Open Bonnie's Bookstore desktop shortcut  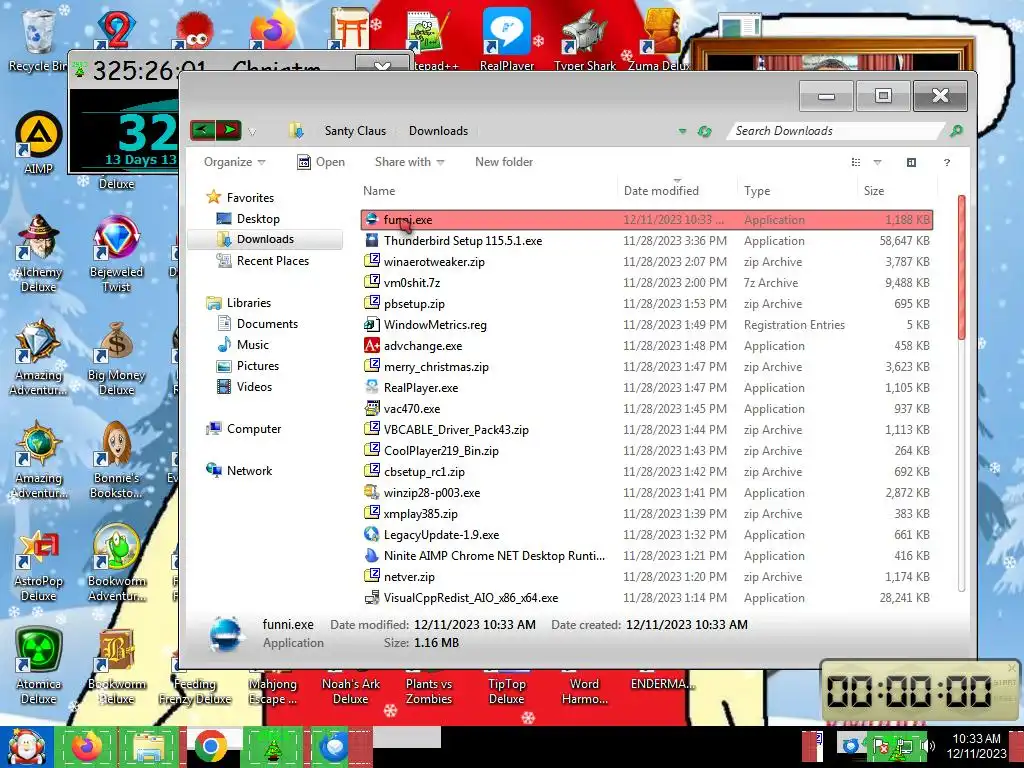(116, 460)
